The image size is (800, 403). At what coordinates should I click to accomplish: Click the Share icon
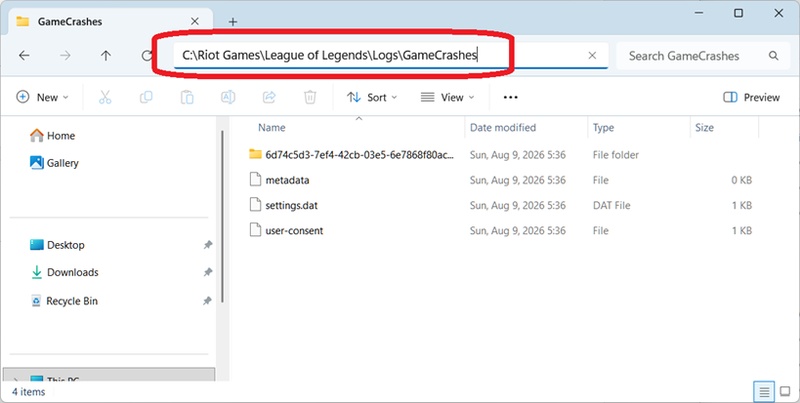pyautogui.click(x=269, y=97)
